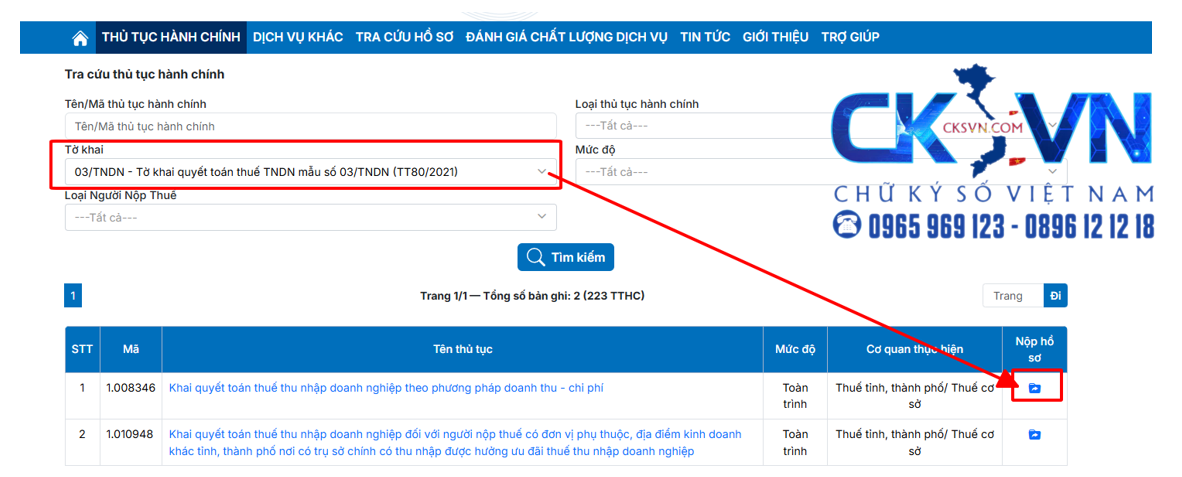Select page 1 in pagination
This screenshot has width=1182, height=477.
(x=73, y=296)
